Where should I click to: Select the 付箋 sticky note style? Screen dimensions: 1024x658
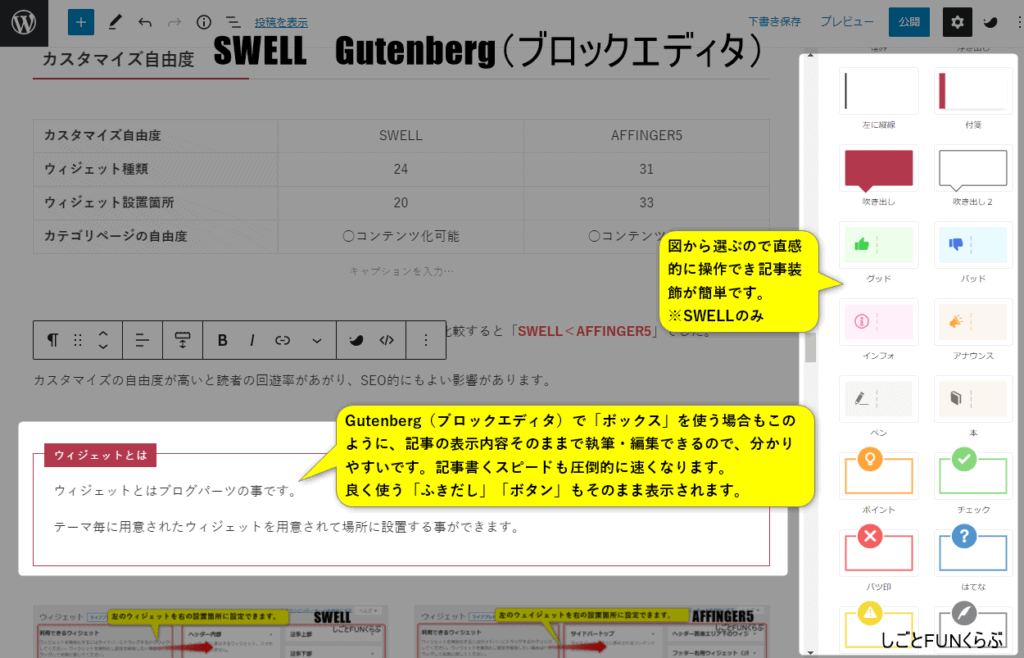pos(973,91)
